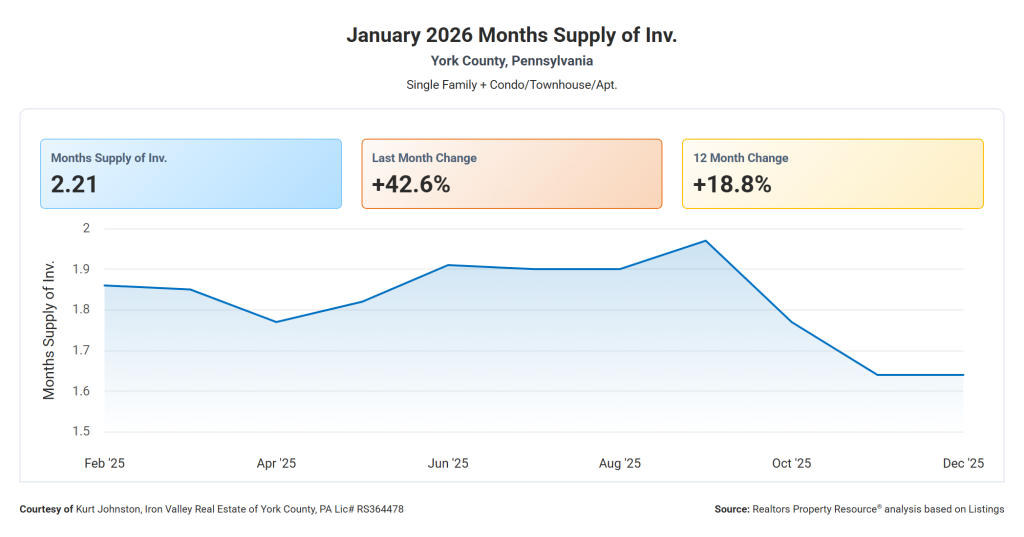Click the chart line's highest peak point
This screenshot has width=1024, height=537.
click(706, 241)
